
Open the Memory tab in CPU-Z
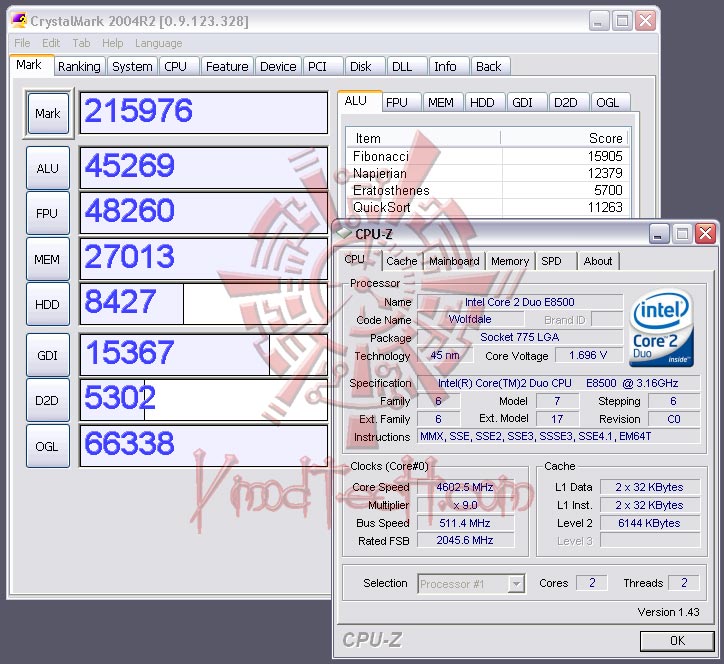click(510, 261)
